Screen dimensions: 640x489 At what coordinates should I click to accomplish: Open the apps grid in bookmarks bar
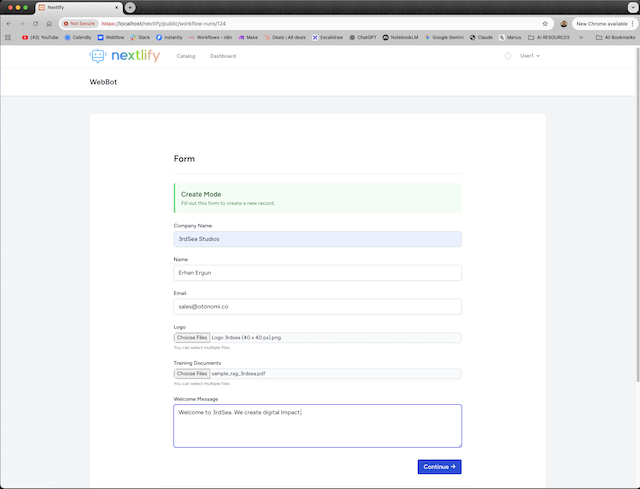[8, 37]
